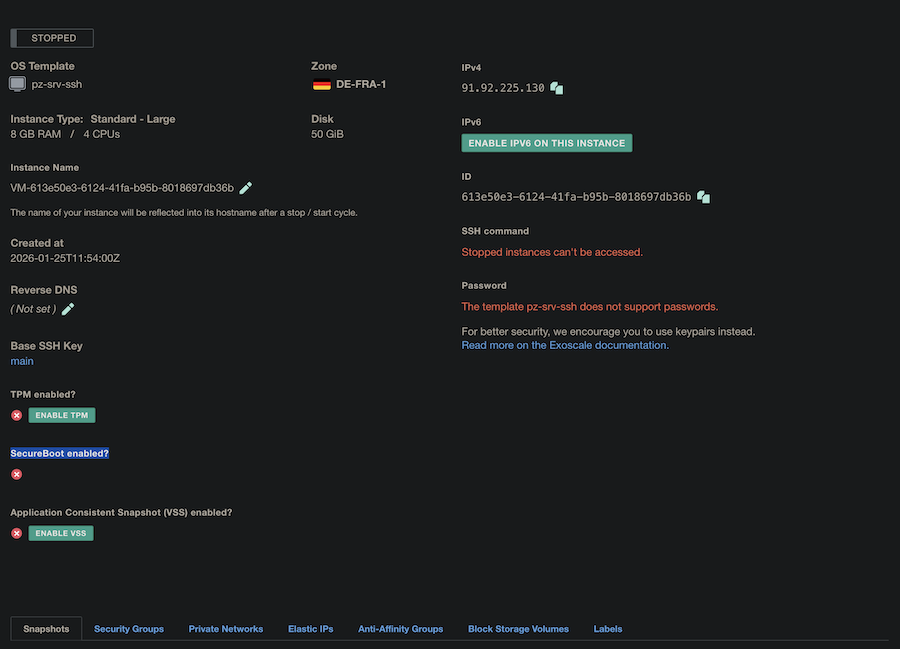Open the Security Groups tab

(x=129, y=629)
